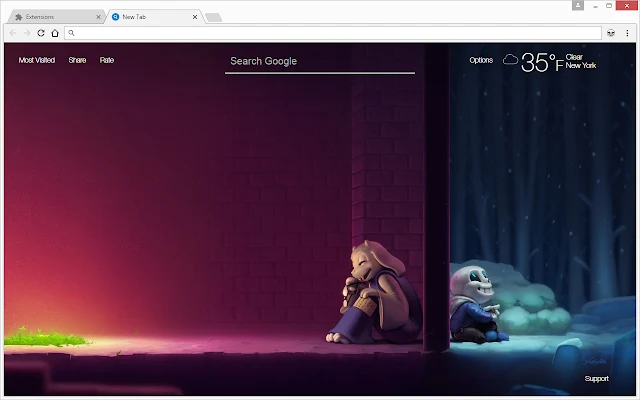The image size is (640, 400).
Task: Click the browser address bar
Action: click(333, 33)
